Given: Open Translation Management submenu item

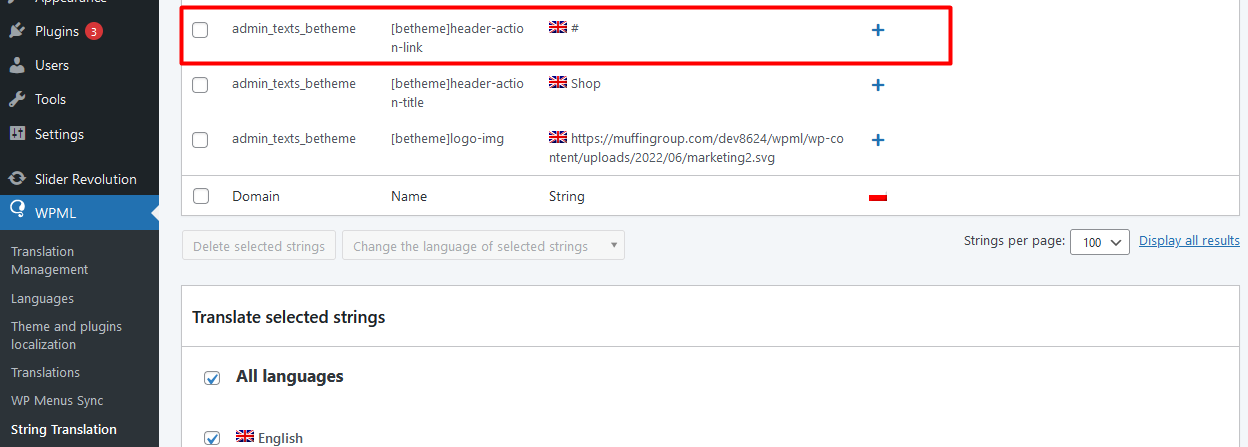Looking at the screenshot, I should [x=50, y=260].
